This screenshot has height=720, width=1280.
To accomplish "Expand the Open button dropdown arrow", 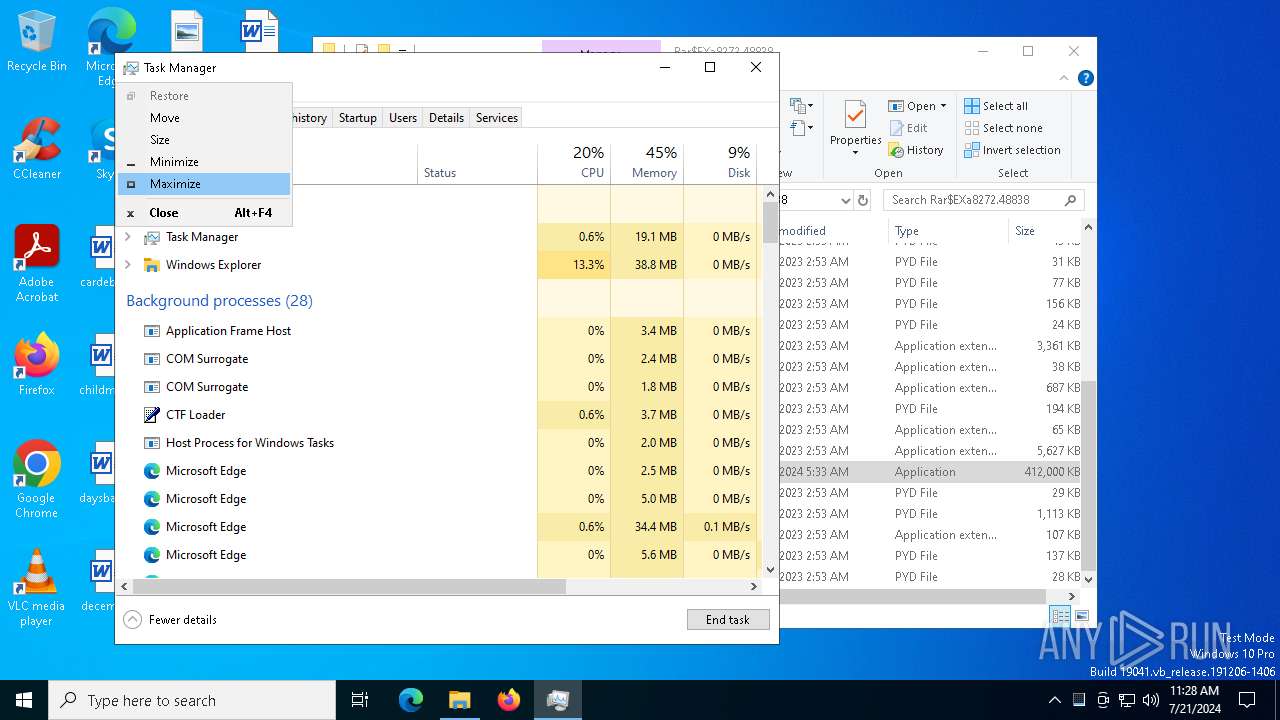I will click(943, 106).
